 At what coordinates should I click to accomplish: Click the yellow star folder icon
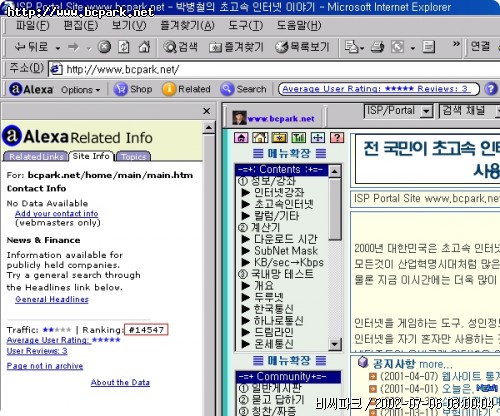[279, 137]
